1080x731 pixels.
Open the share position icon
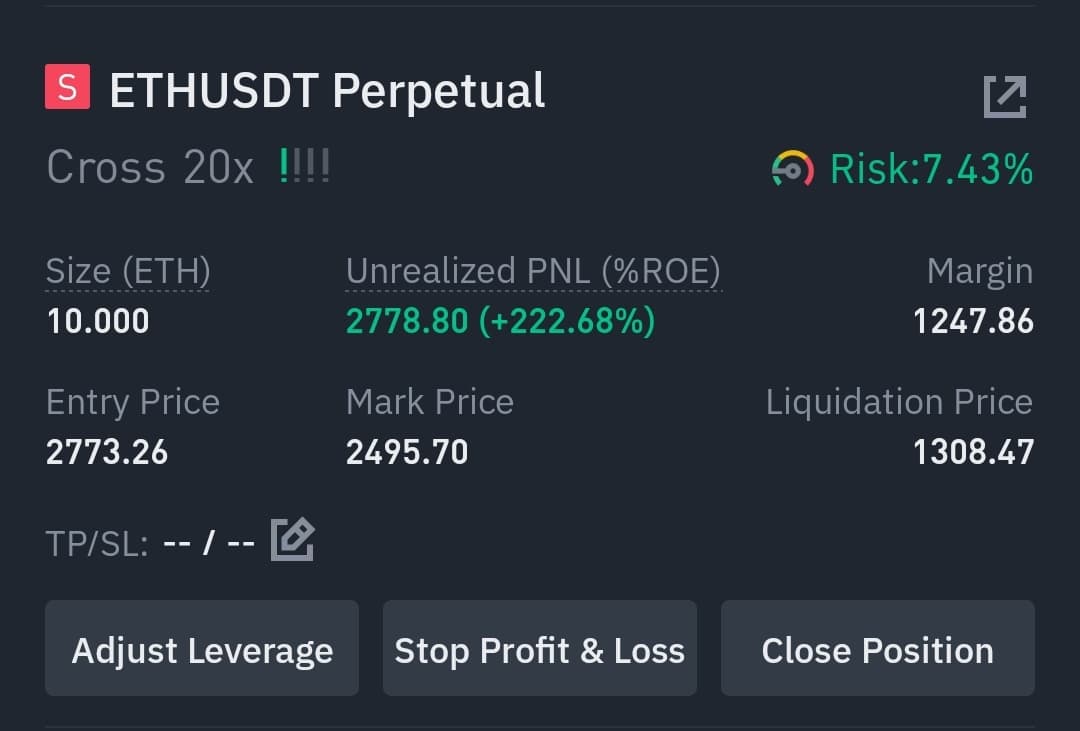1005,96
